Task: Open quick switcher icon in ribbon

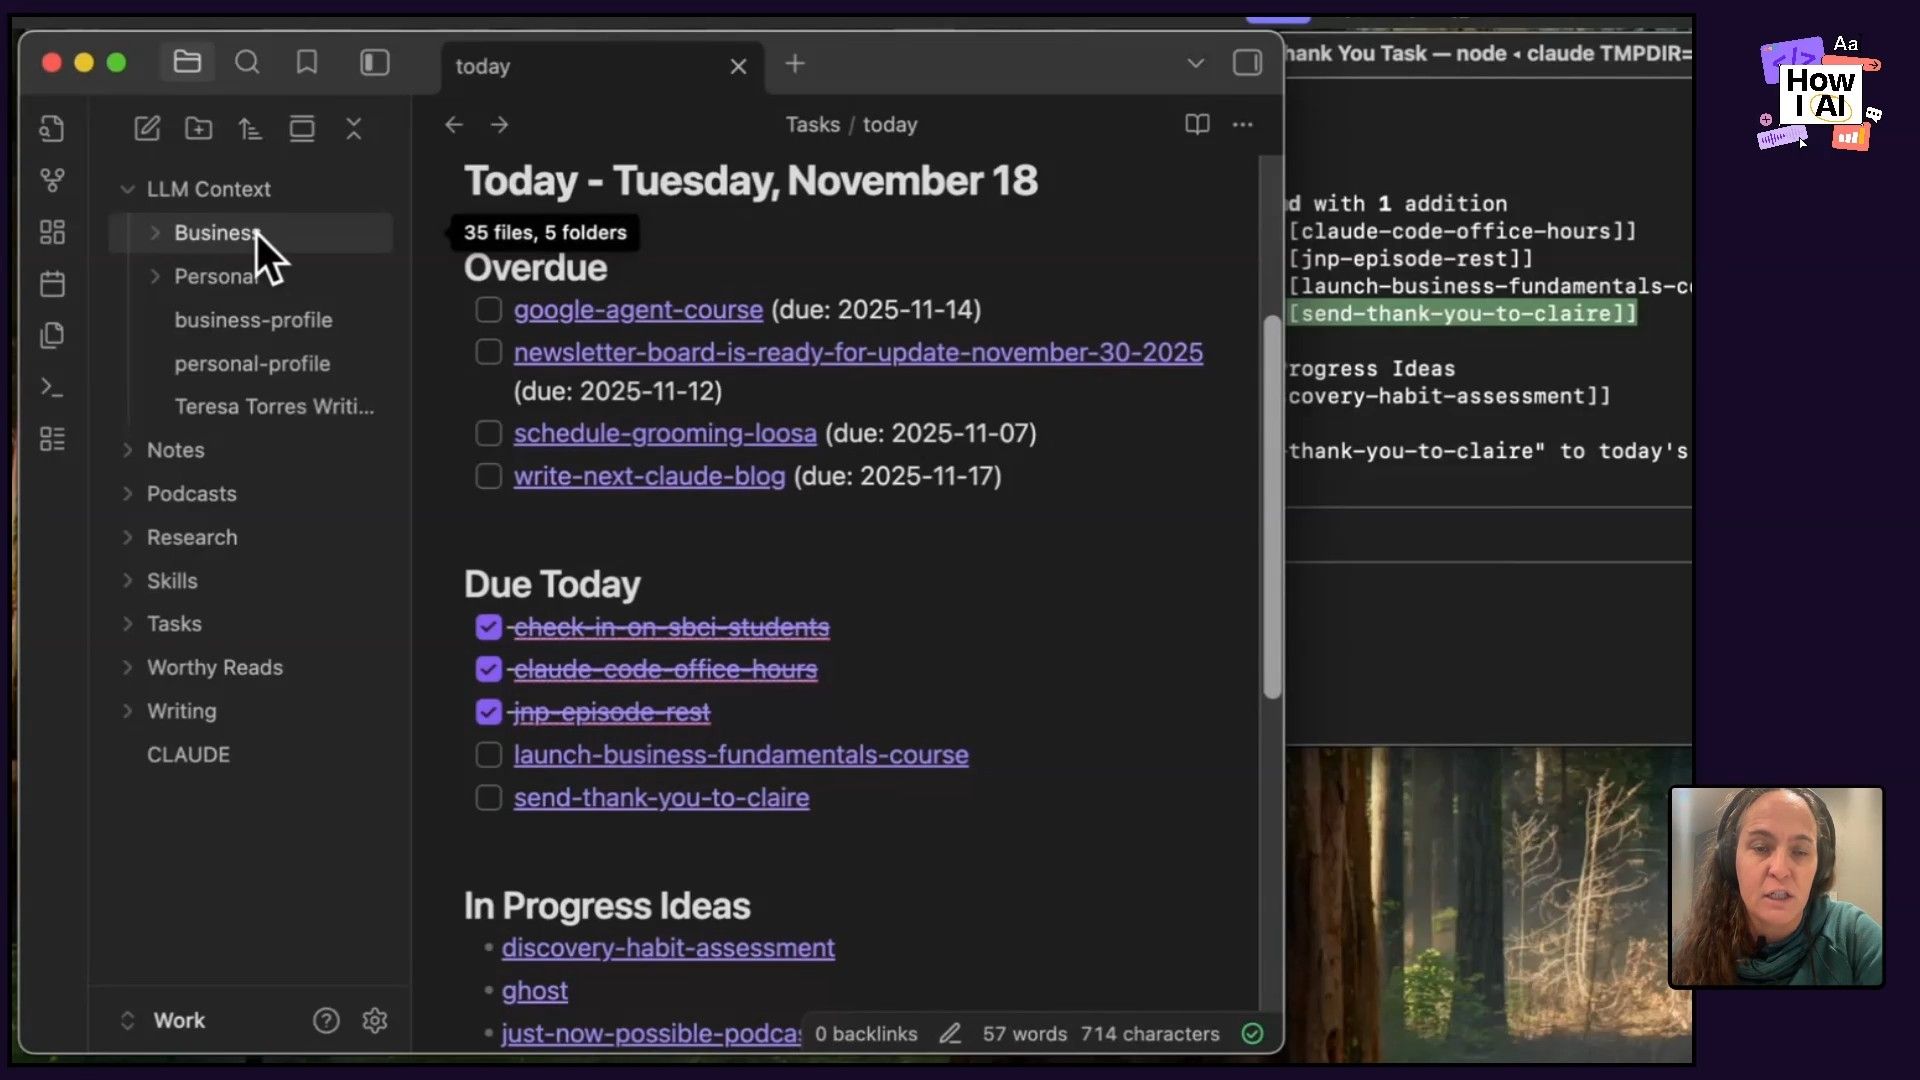Action: point(52,128)
